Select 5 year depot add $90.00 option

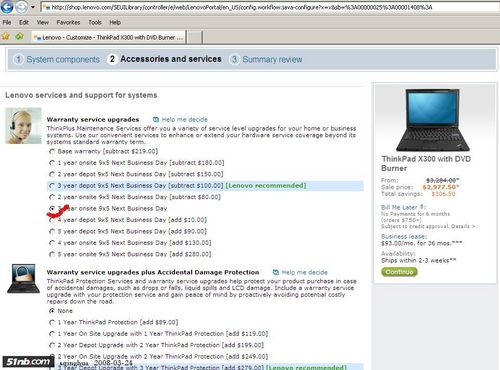point(52,231)
